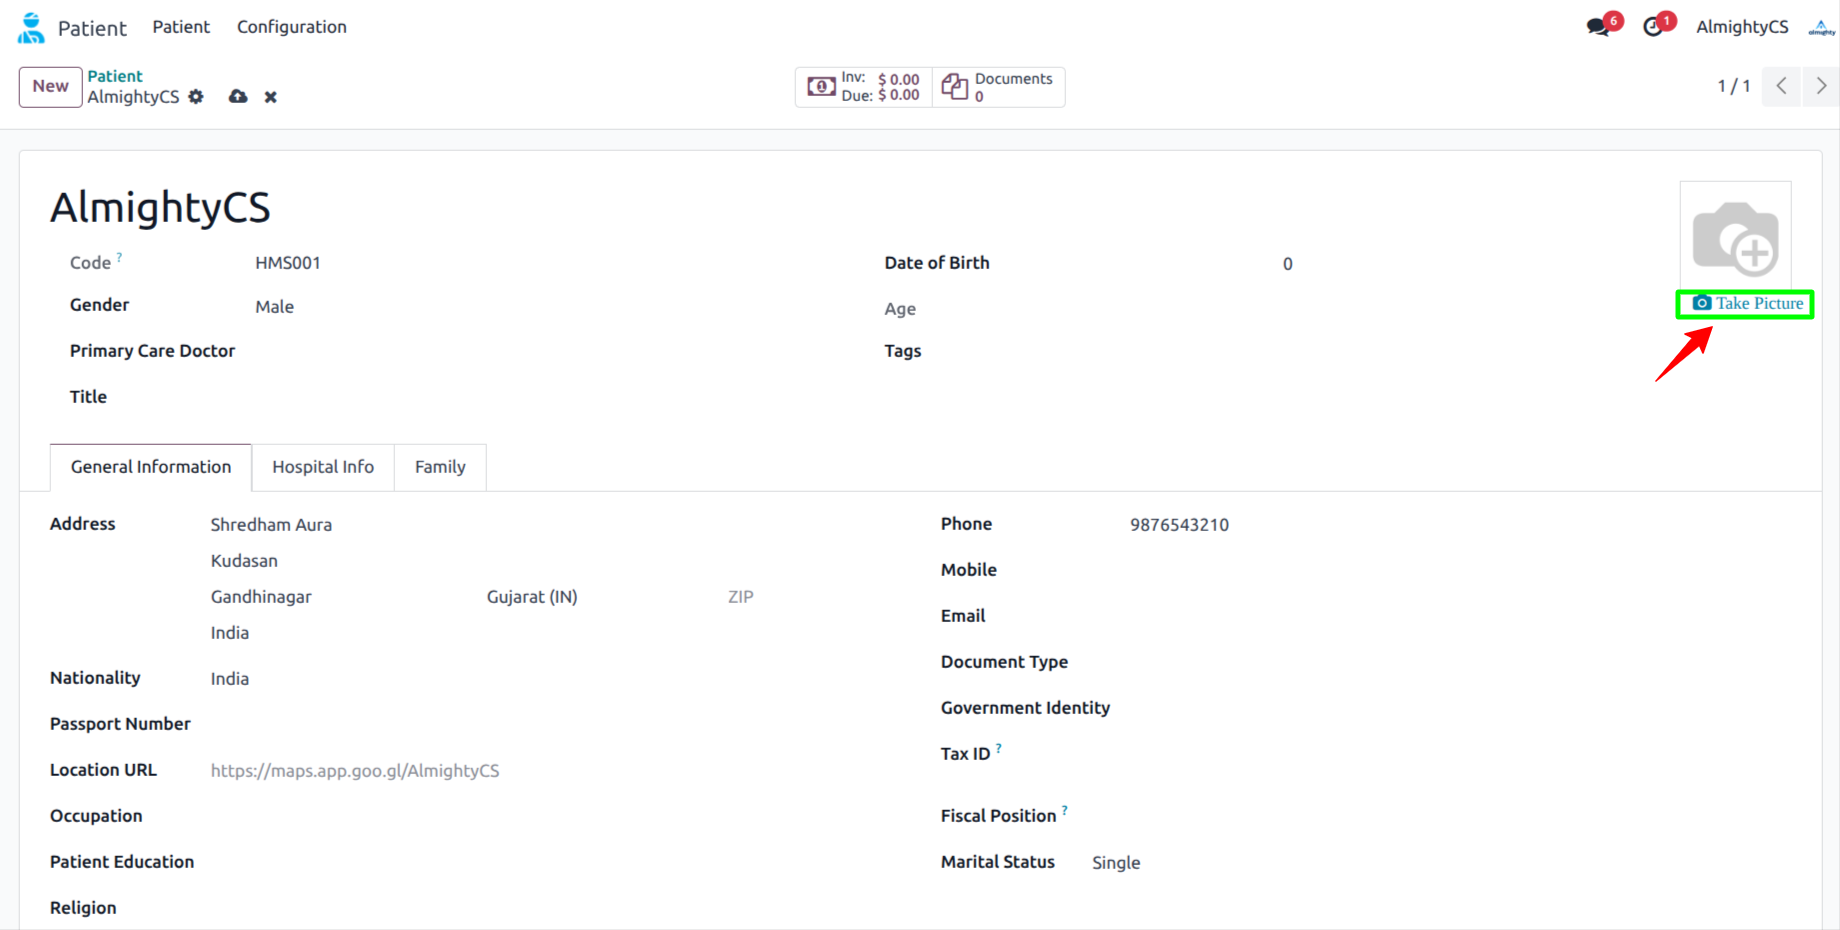Open the chat messages icon
The image size is (1840, 930).
1599,27
